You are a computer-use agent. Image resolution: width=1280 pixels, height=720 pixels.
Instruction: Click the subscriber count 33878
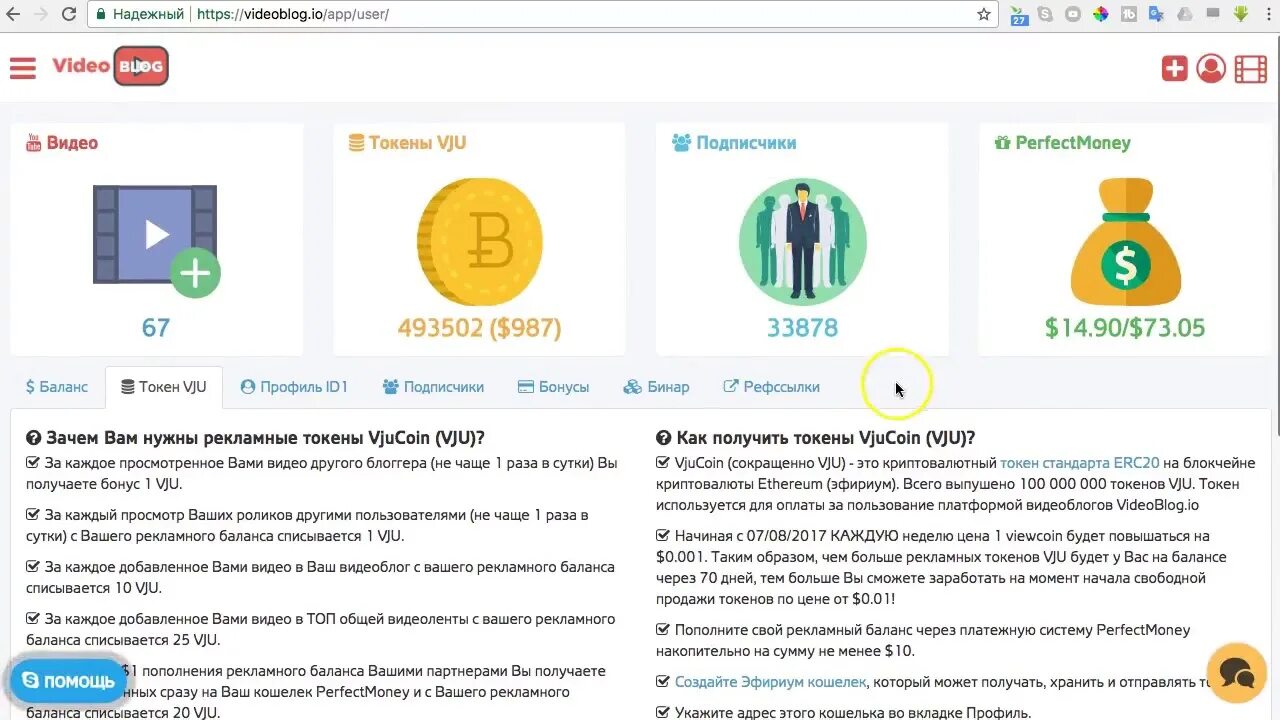point(802,328)
